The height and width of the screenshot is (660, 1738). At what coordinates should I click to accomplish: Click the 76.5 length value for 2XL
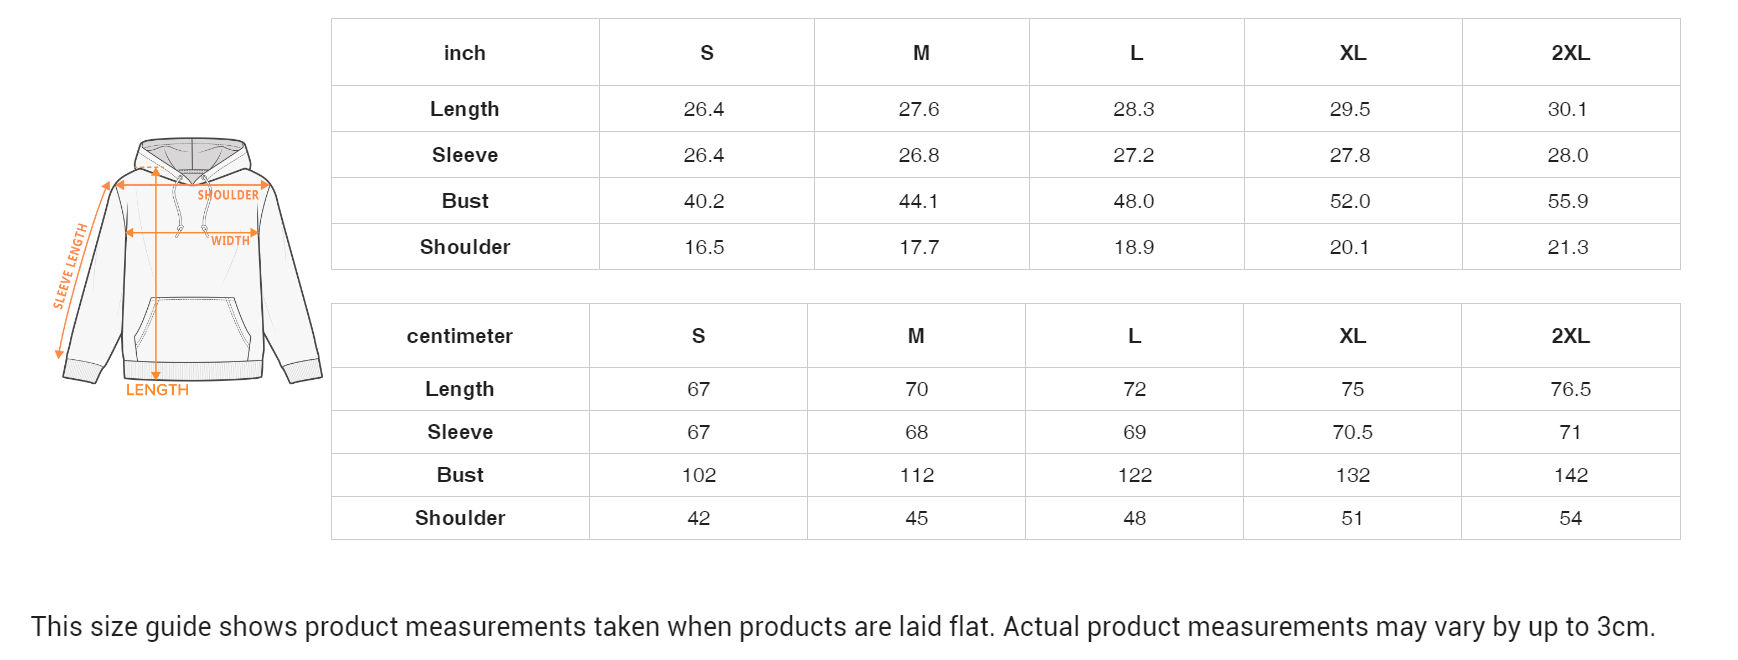point(1570,389)
